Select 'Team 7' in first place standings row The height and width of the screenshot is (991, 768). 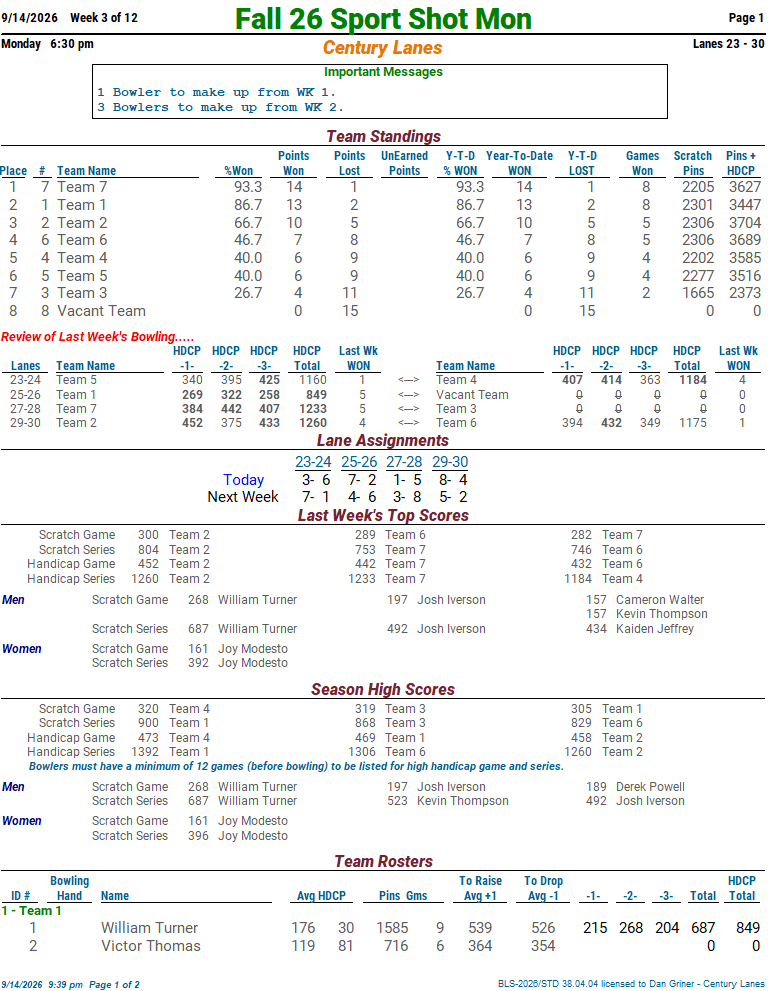82,187
